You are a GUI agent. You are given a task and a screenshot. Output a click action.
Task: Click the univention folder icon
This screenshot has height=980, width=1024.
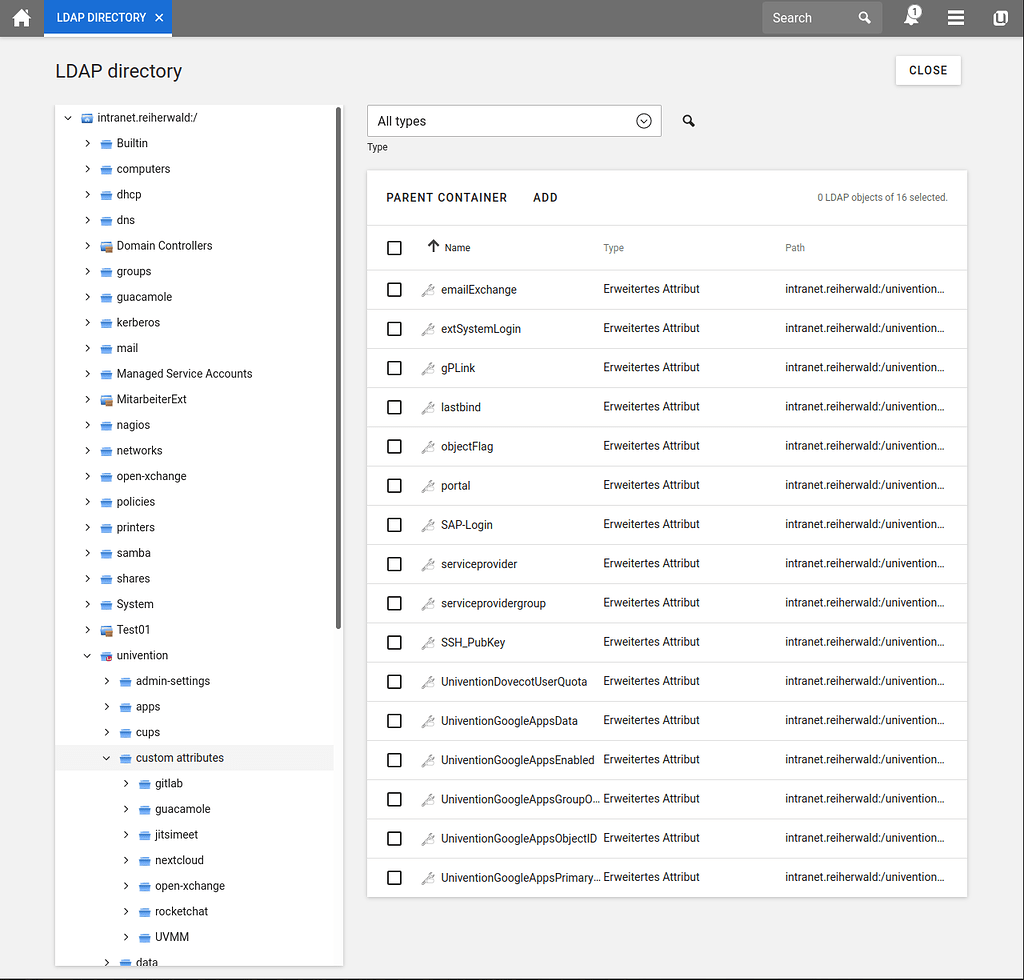[106, 656]
